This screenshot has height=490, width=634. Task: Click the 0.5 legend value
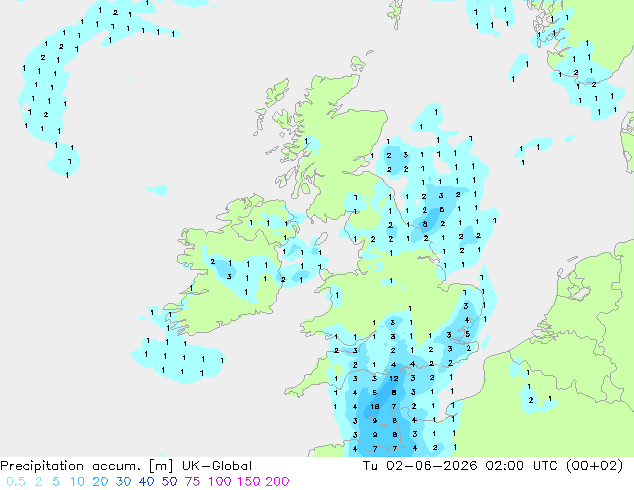(16, 482)
